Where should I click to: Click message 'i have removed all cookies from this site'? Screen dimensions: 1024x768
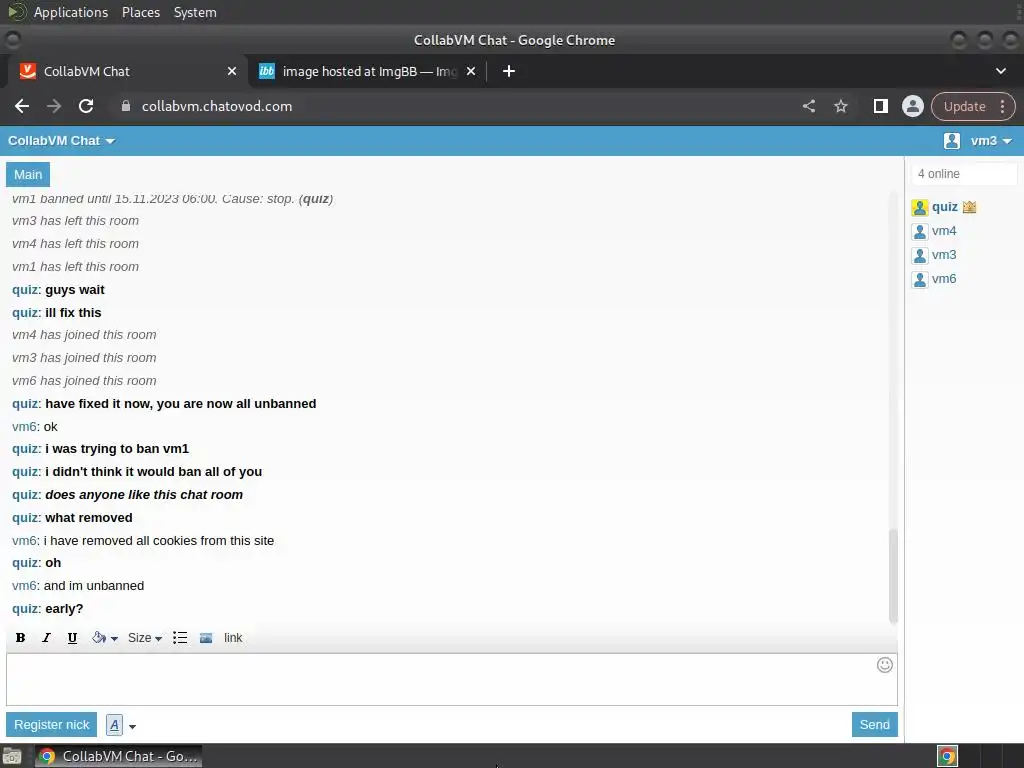tap(159, 541)
